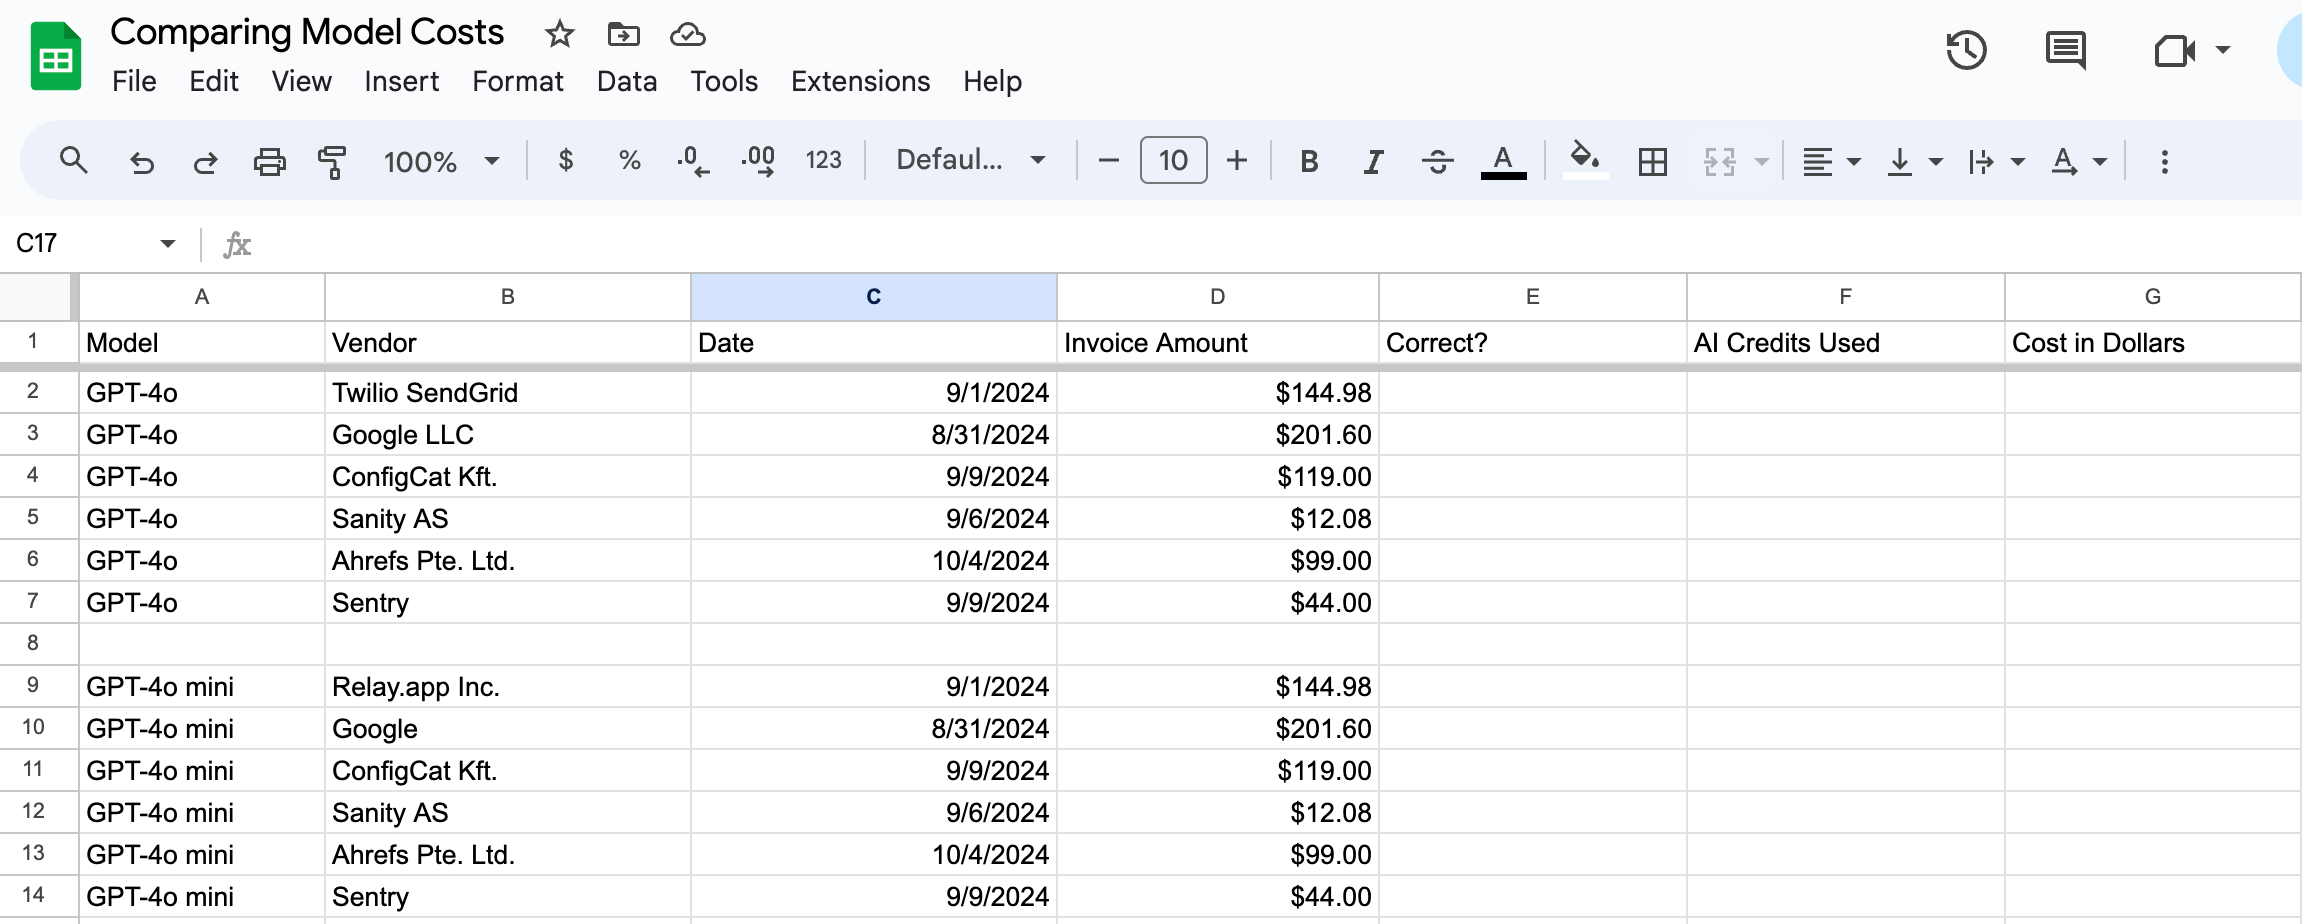2302x924 pixels.
Task: Increase decimal places
Action: (758, 161)
